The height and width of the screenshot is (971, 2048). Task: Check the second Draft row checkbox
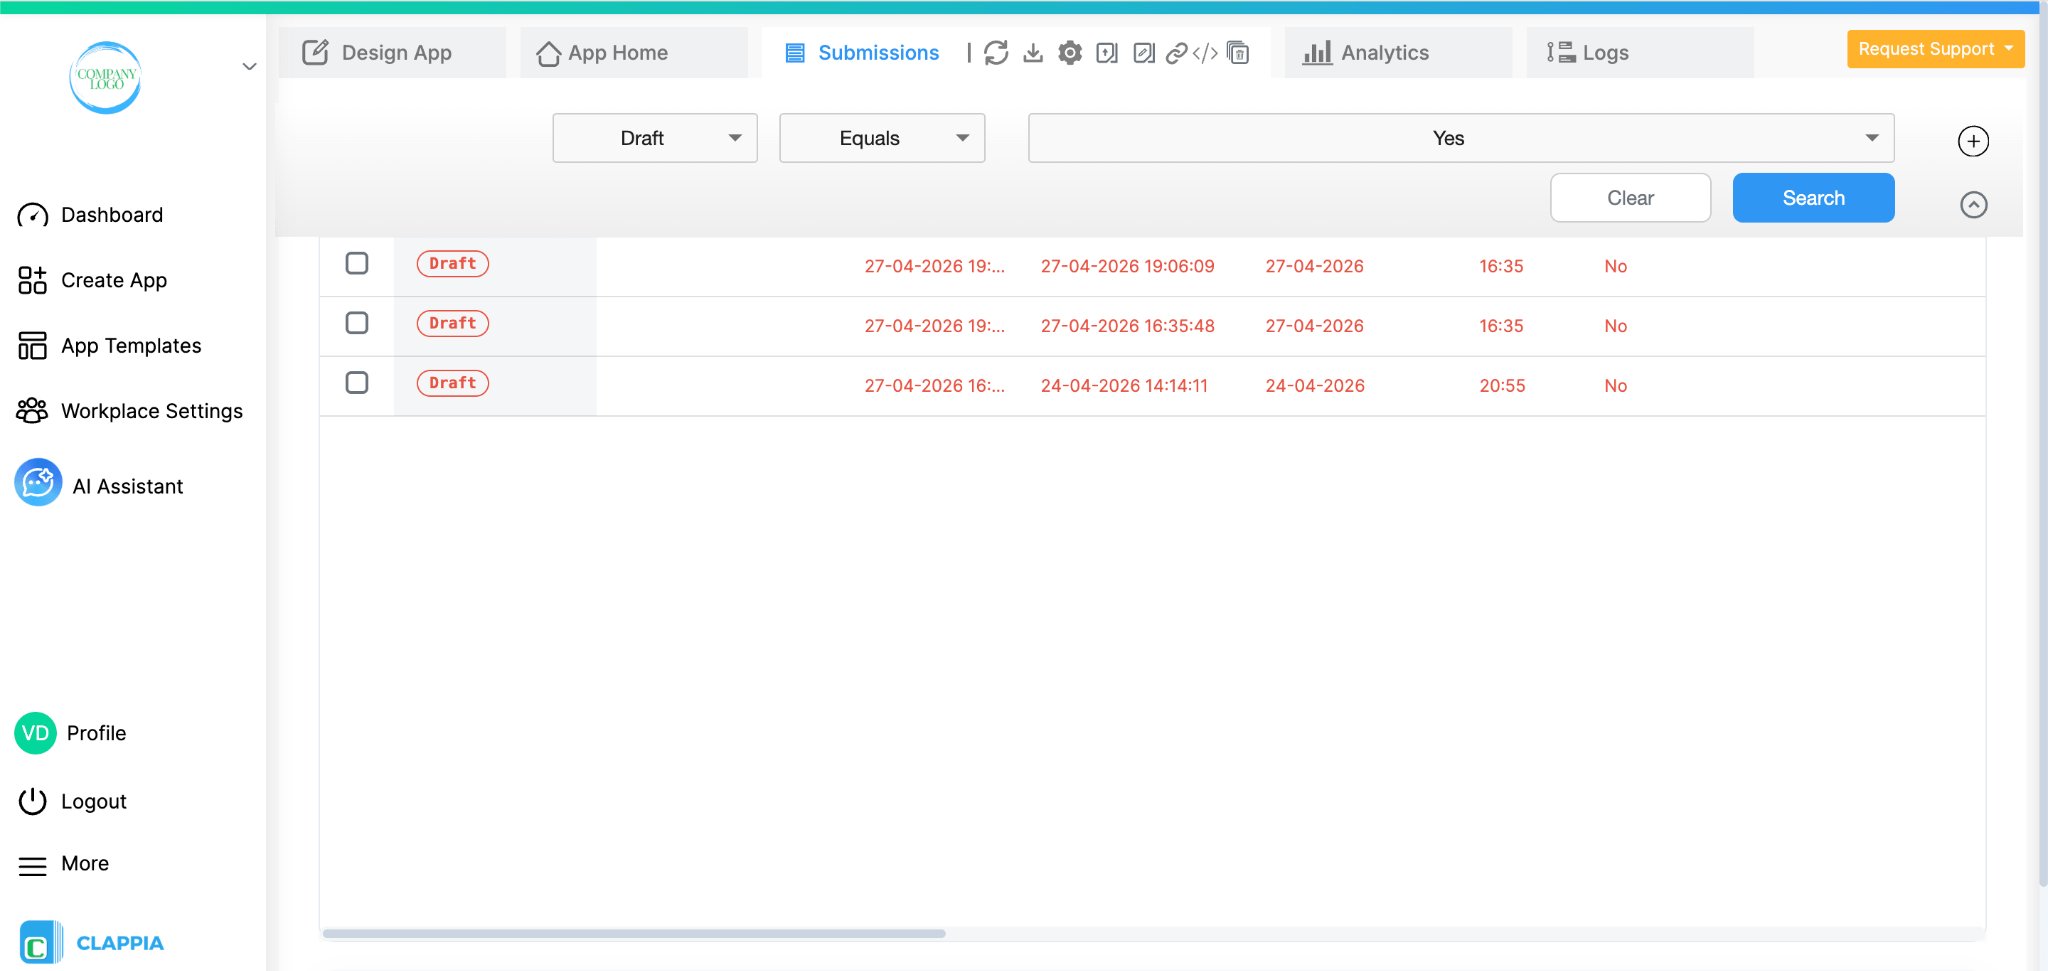click(356, 323)
